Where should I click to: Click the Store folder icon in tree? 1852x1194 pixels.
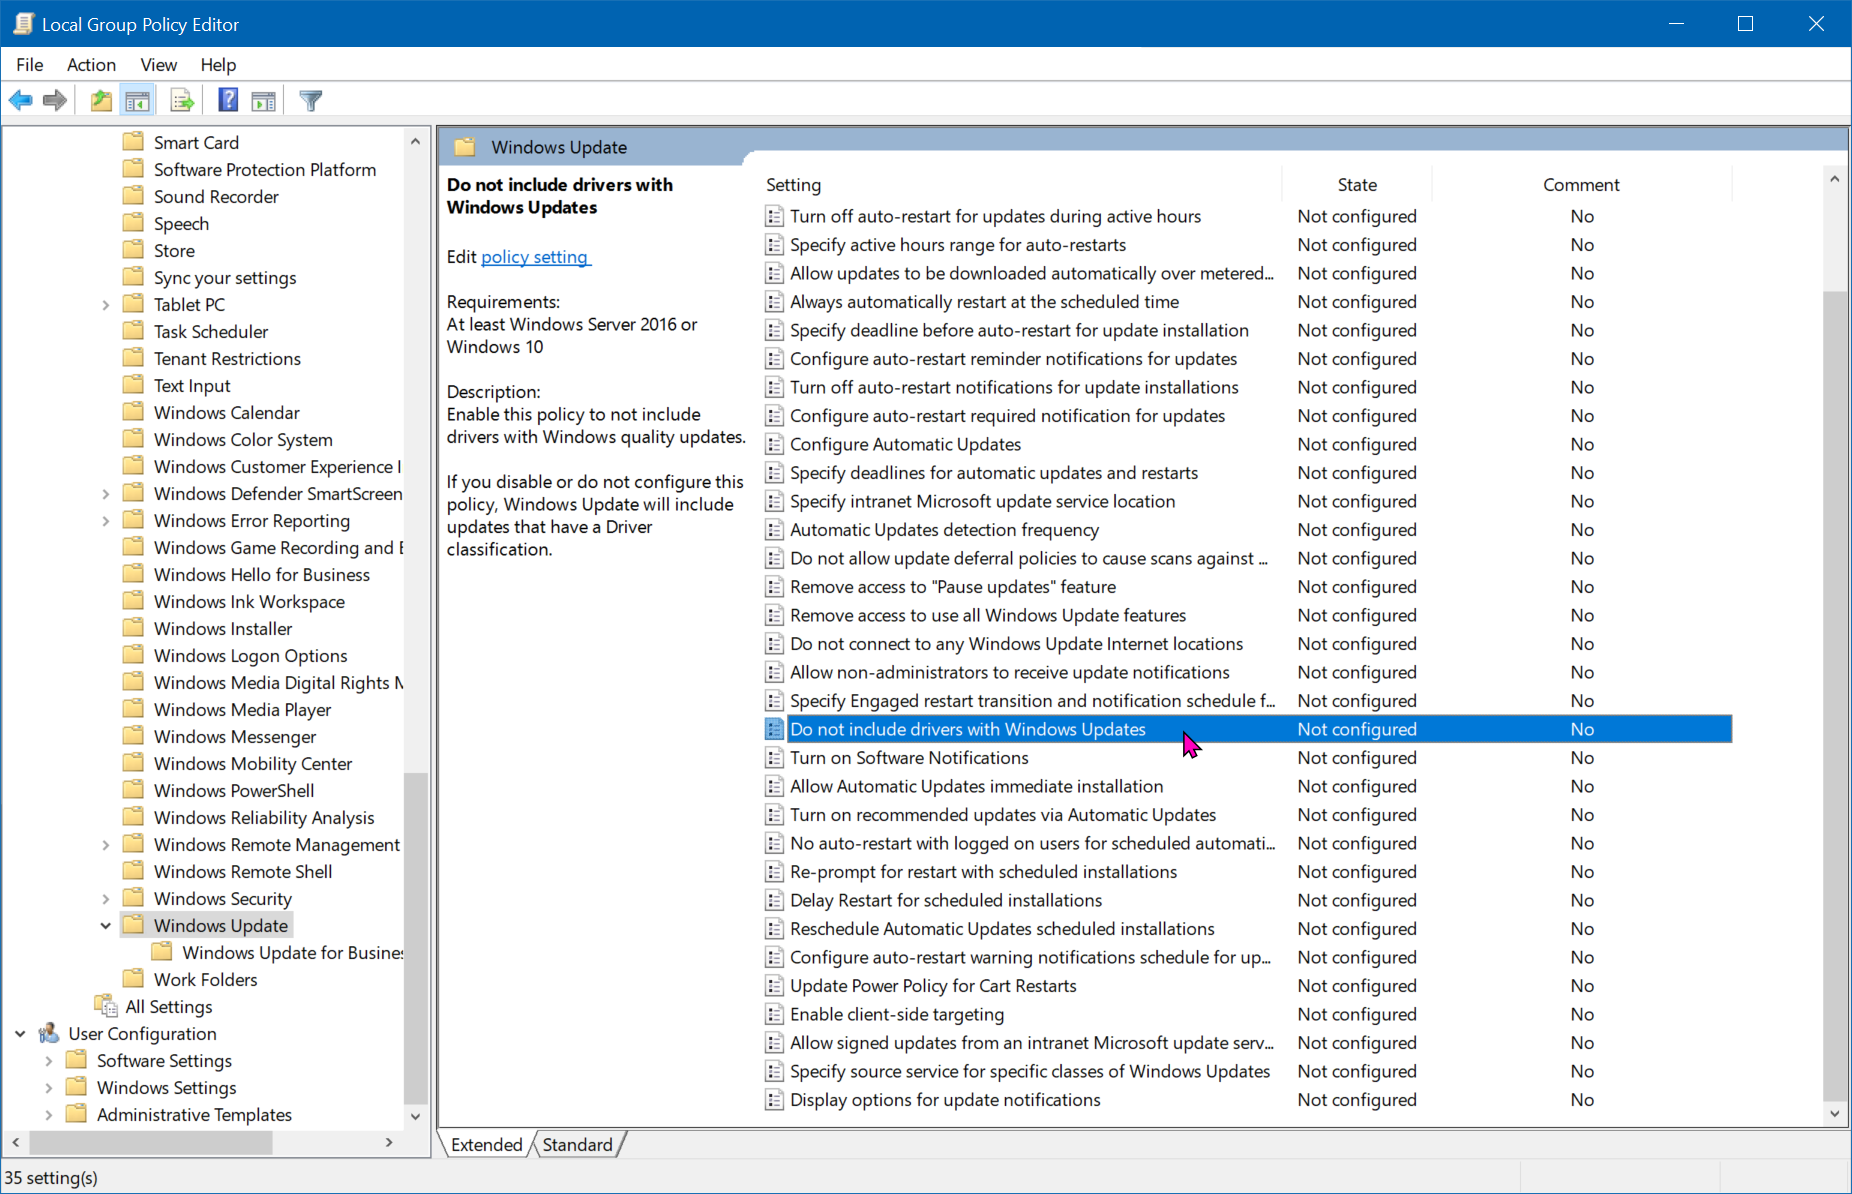coord(133,250)
